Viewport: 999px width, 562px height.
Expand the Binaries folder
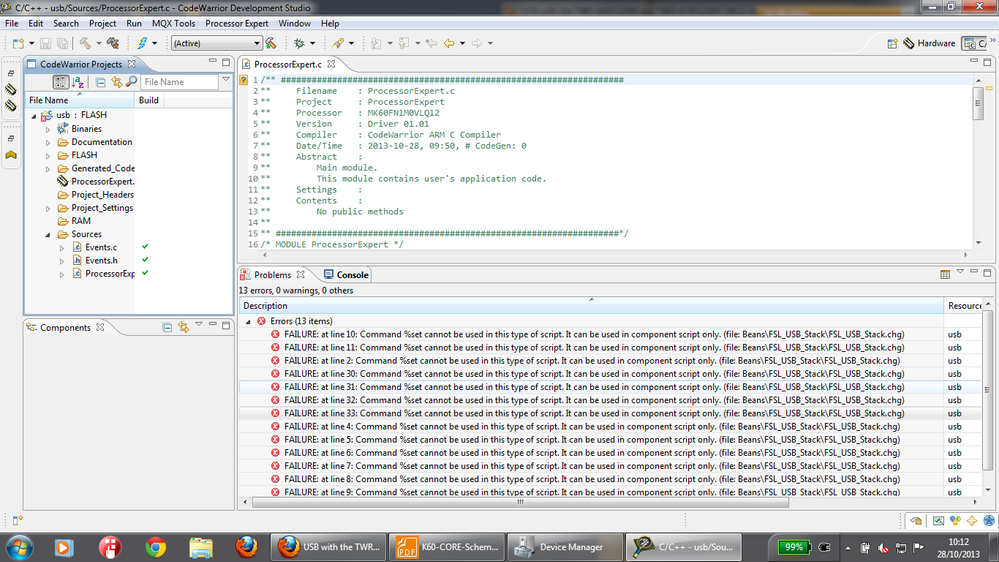point(48,129)
